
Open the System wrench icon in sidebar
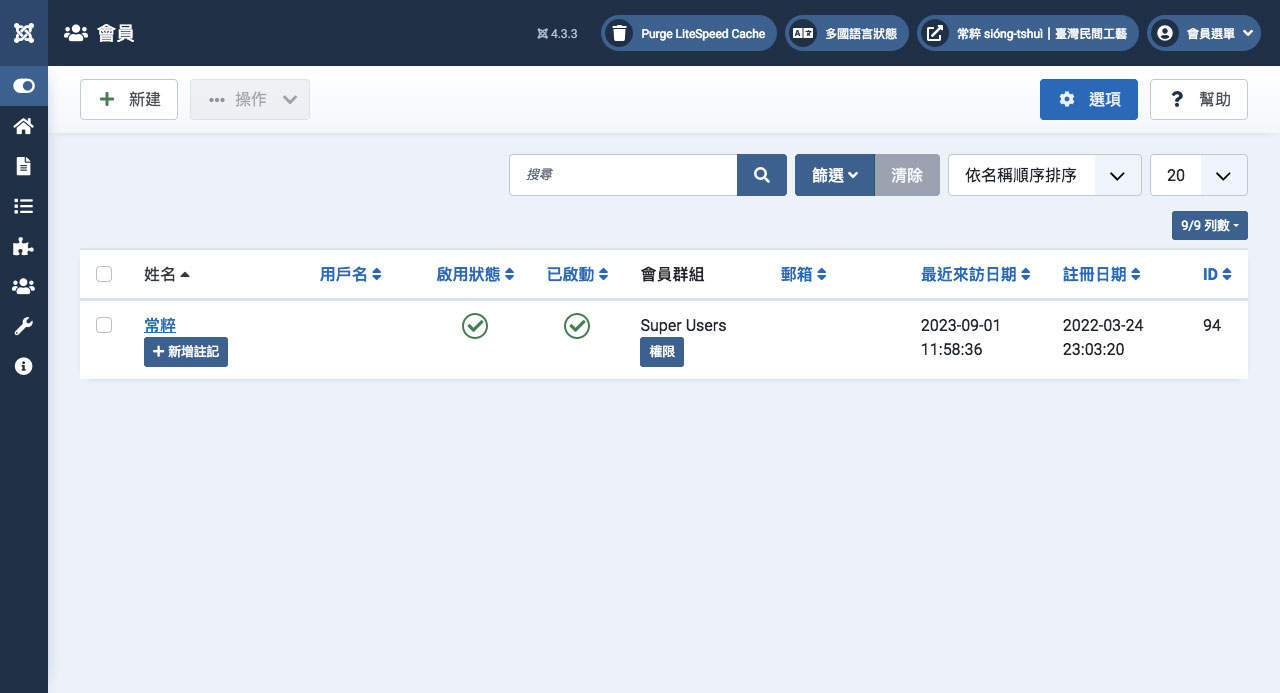click(x=24, y=326)
